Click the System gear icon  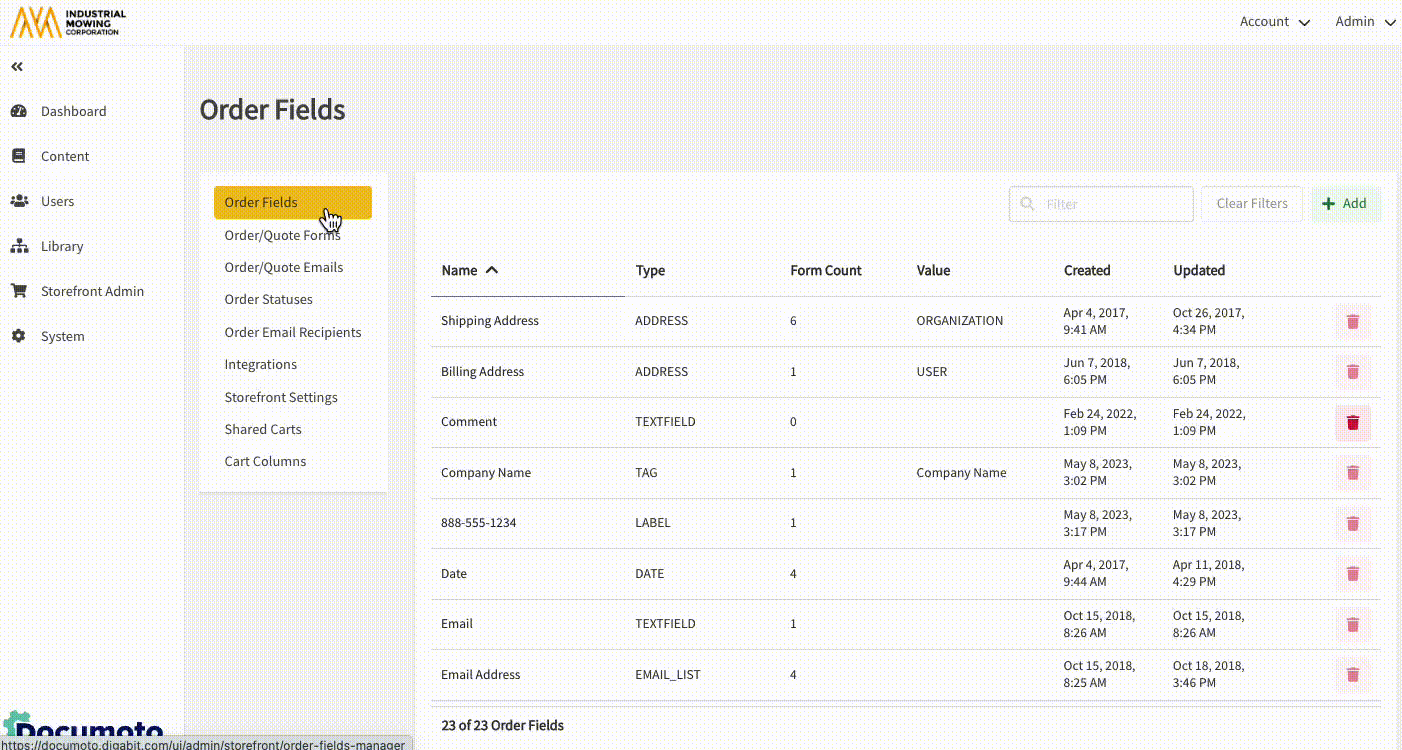click(18, 336)
